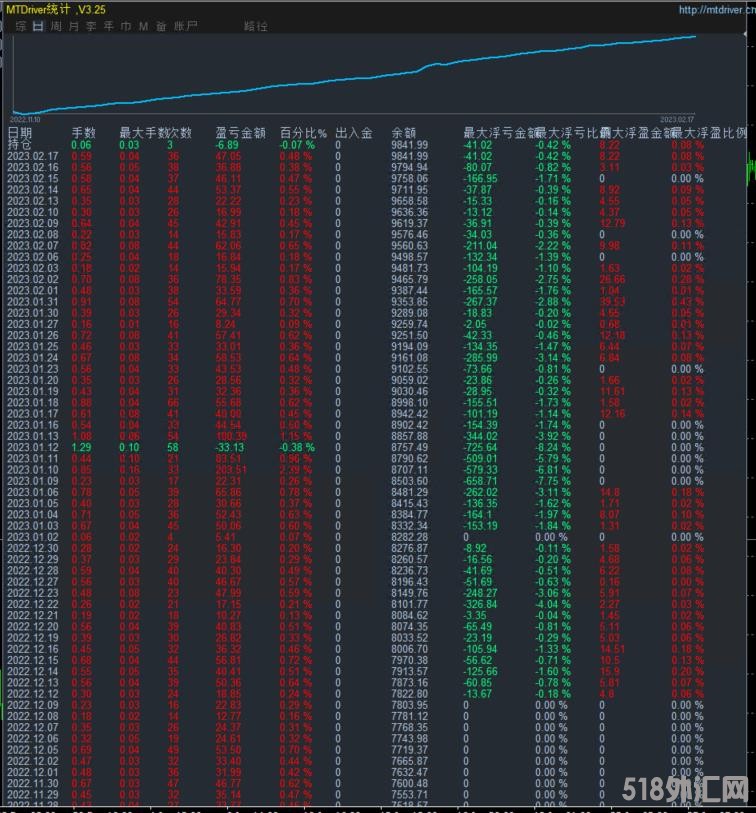The height and width of the screenshot is (813, 756).
Task: Switch to the 年 yearly tab
Action: tap(108, 26)
